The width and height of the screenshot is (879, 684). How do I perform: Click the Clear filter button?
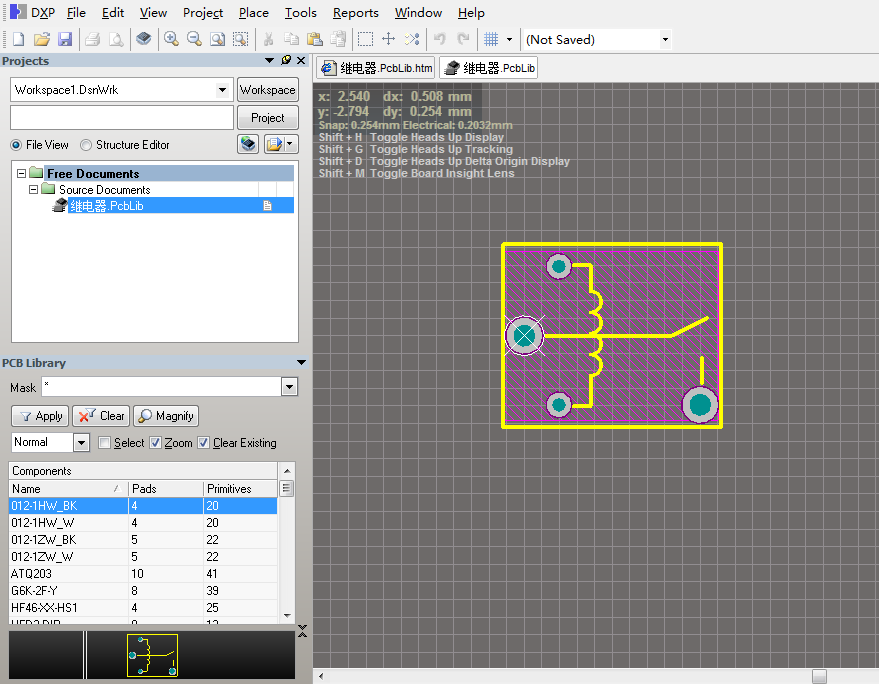[101, 416]
